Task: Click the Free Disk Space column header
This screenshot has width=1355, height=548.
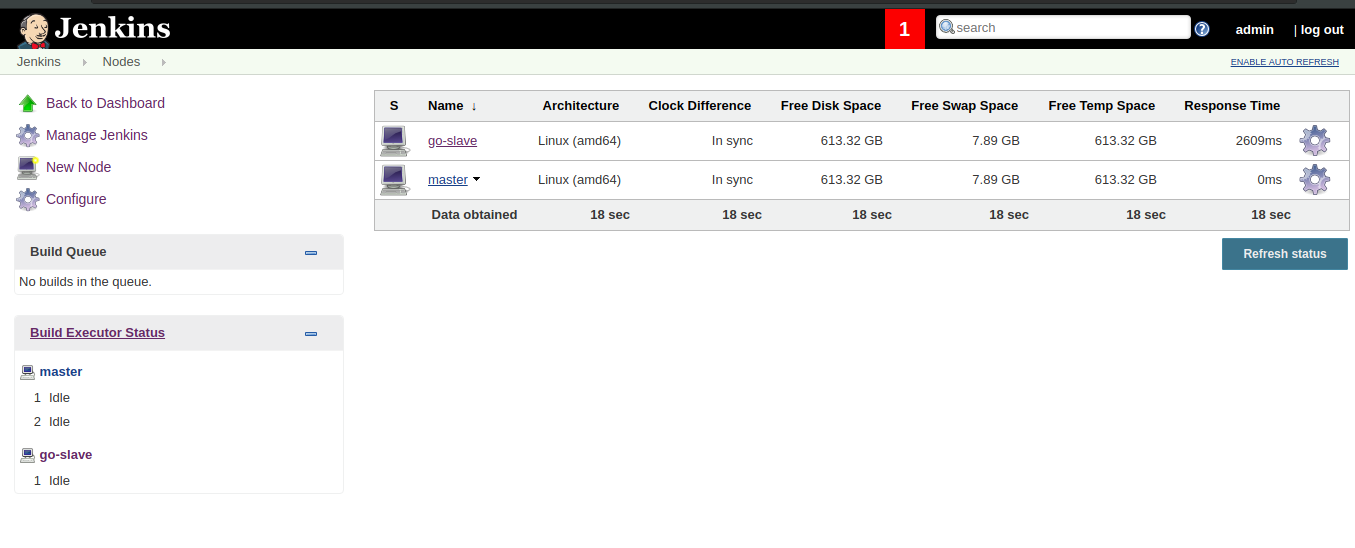Action: [831, 105]
